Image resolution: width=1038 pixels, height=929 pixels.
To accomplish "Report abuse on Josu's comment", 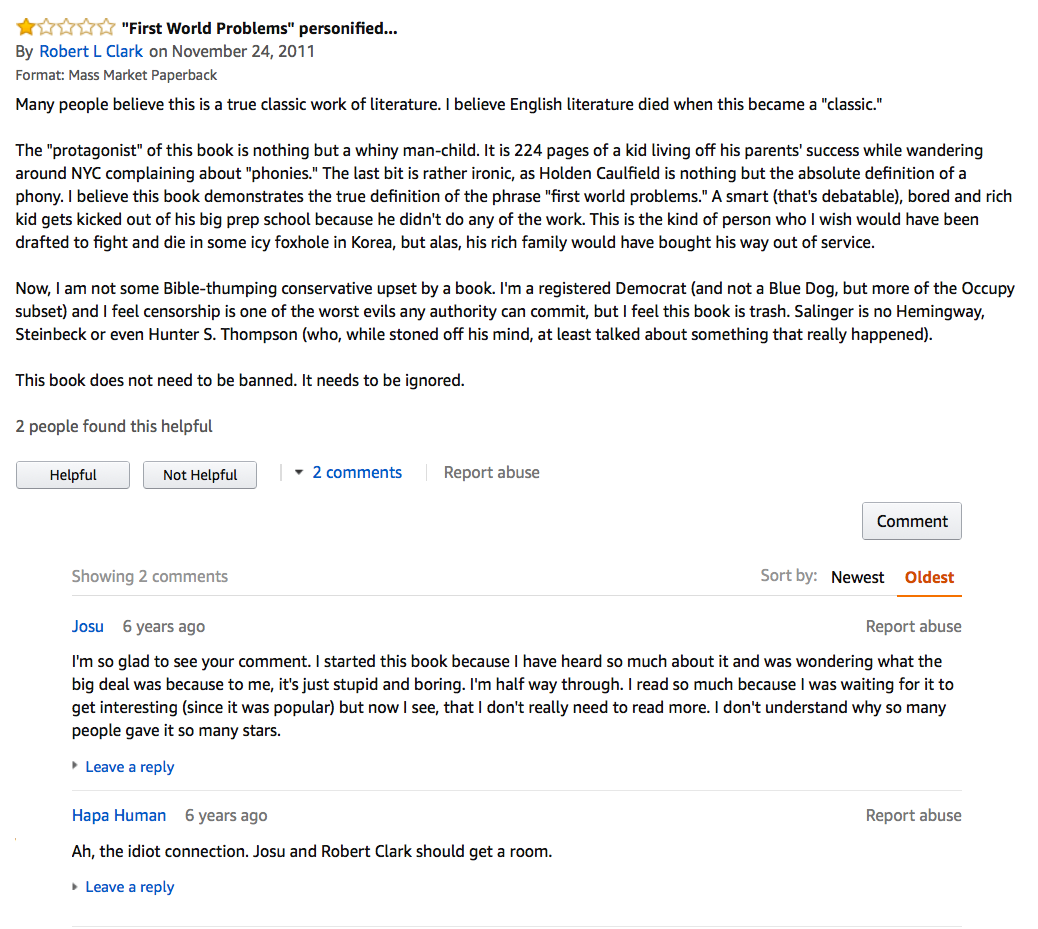I will [913, 626].
